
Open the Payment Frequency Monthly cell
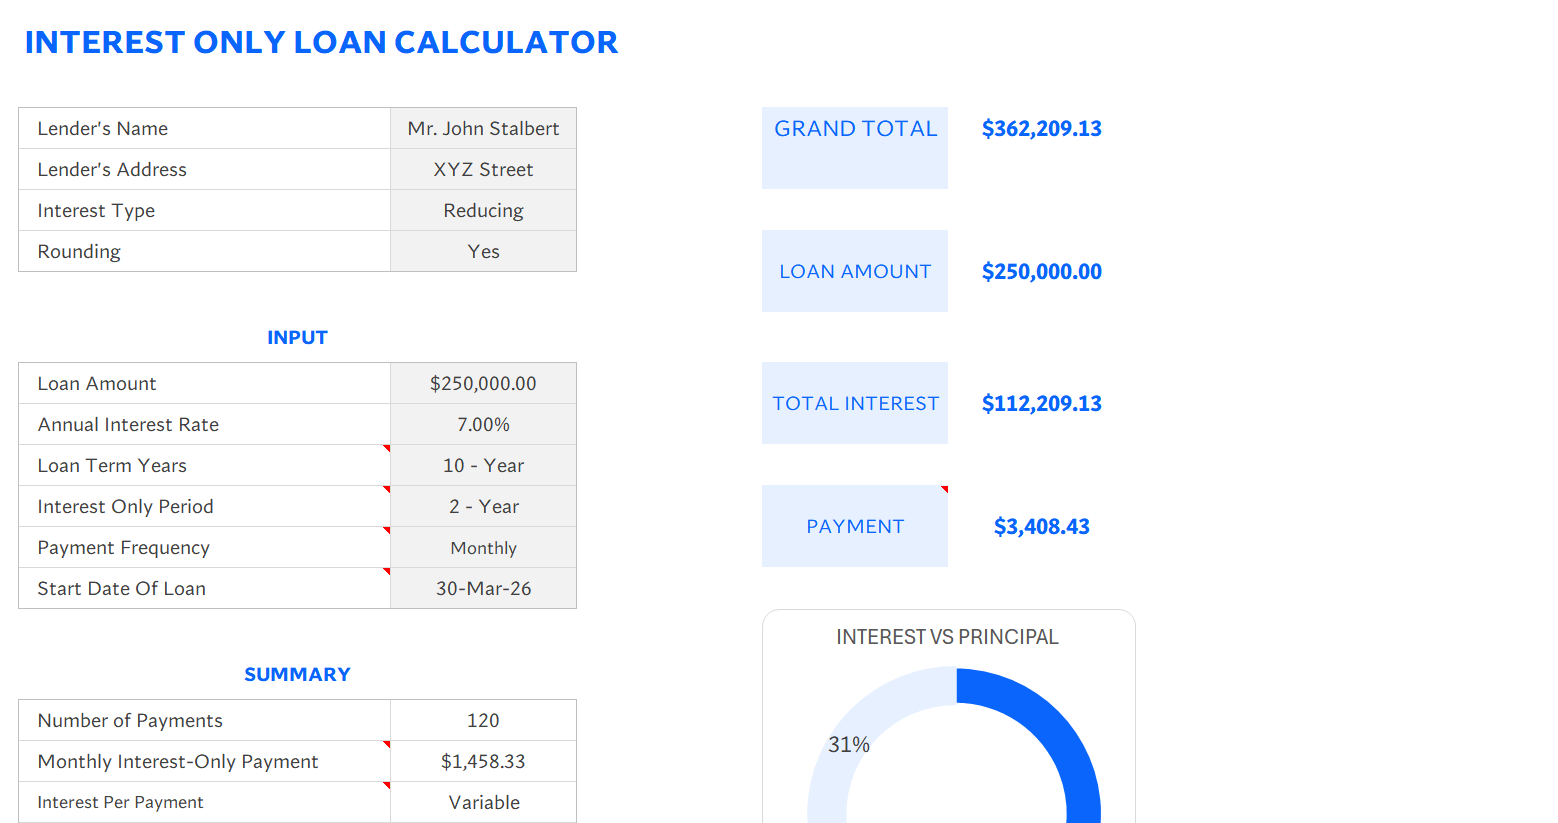483,547
